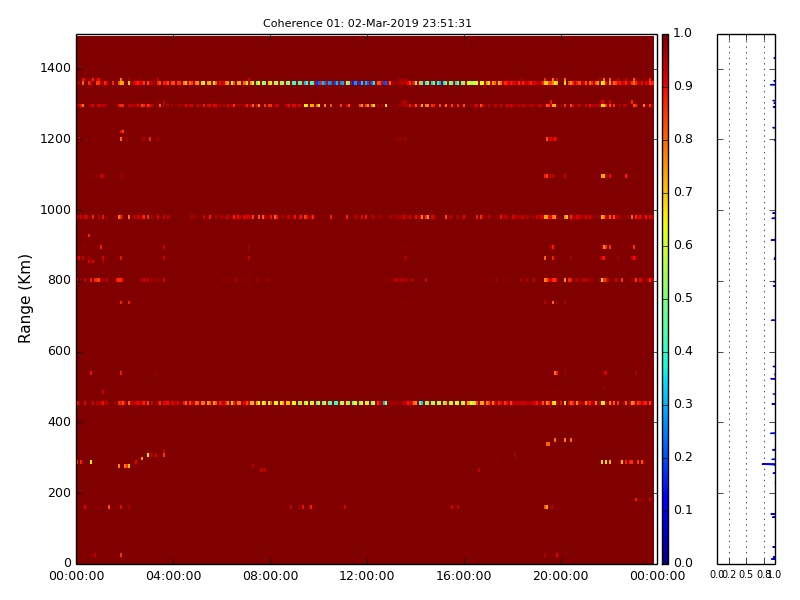This screenshot has height=600, width=800.
Task: Click the 20:00:00 time axis label
Action: pyautogui.click(x=561, y=576)
